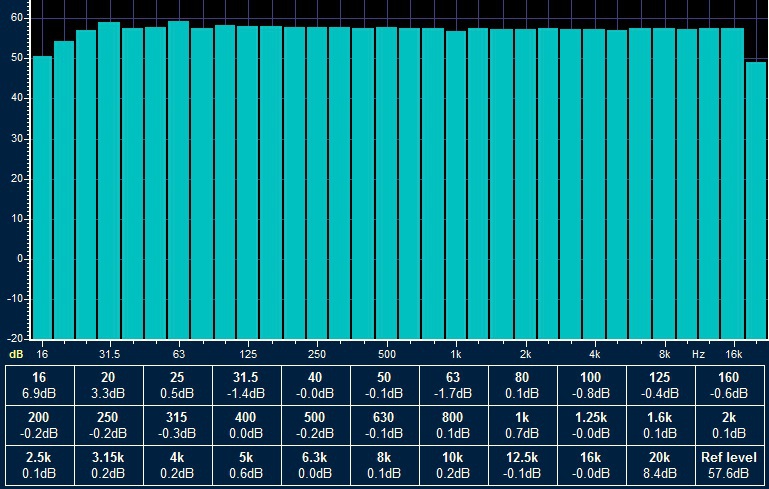The height and width of the screenshot is (489, 769).
Task: Select the 160 Hz band cell
Action: (x=729, y=385)
